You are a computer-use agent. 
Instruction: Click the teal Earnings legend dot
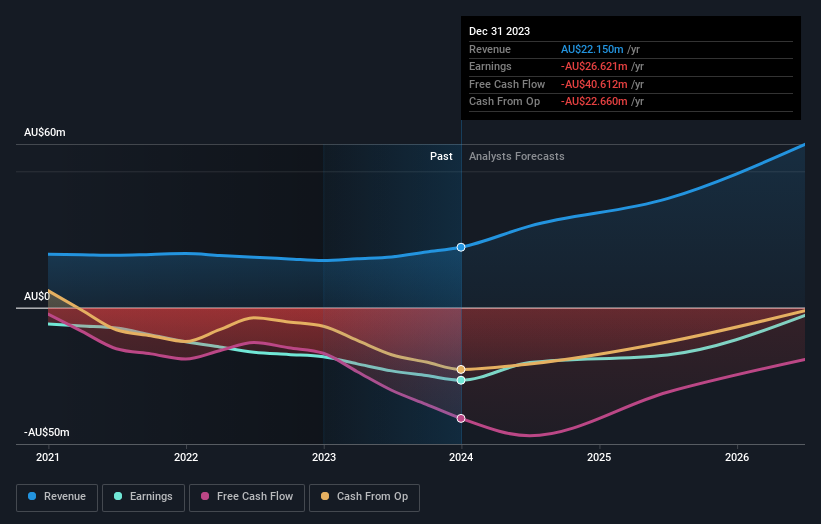[x=118, y=496]
